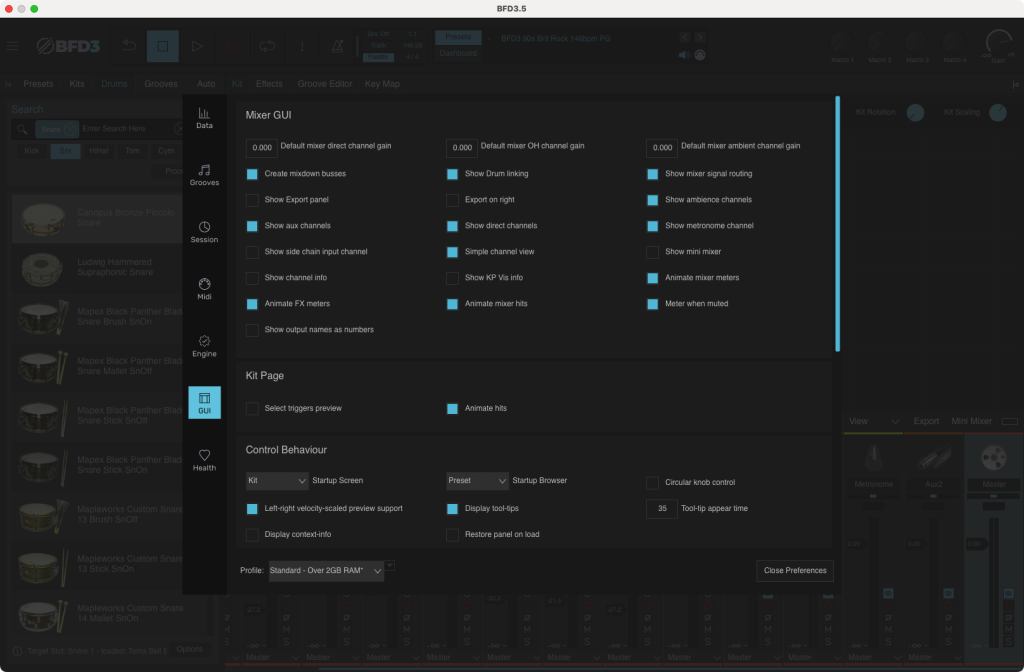Open the Midi preferences section
The width and height of the screenshot is (1024, 672).
coord(204,289)
